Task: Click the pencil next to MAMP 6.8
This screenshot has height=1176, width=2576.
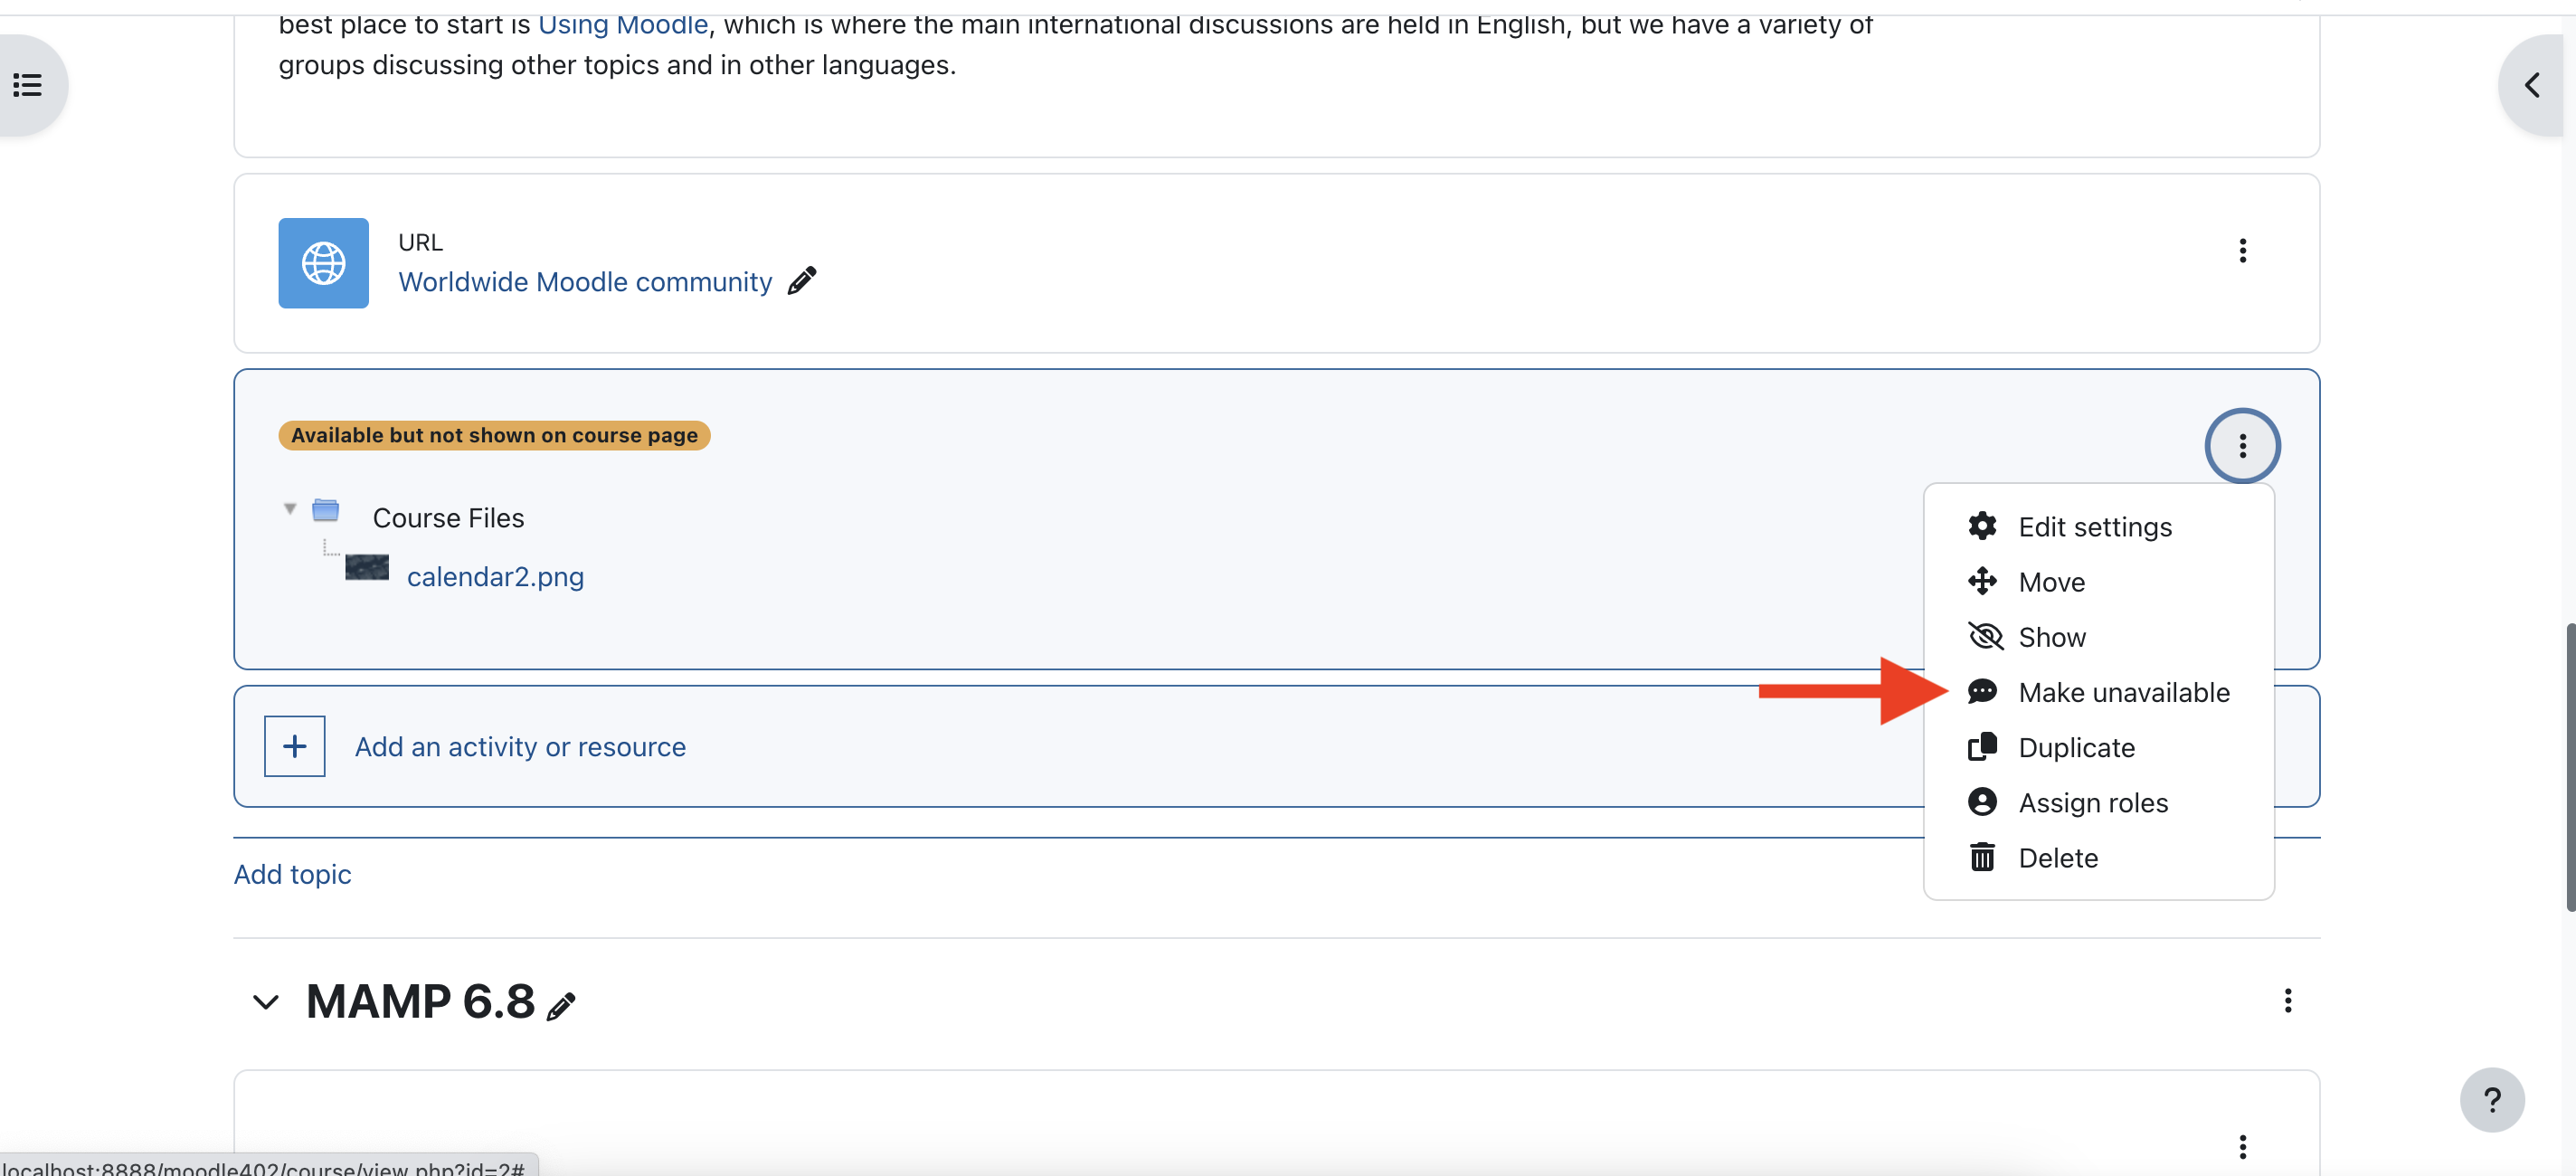Action: [x=561, y=1006]
